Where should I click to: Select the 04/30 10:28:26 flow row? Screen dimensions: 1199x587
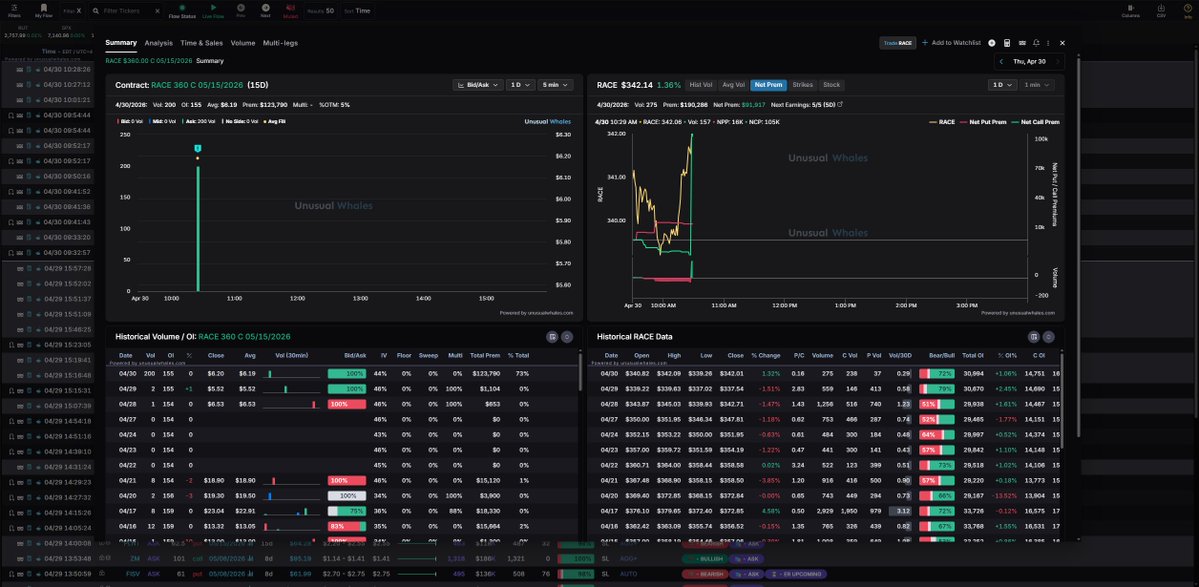[47, 69]
